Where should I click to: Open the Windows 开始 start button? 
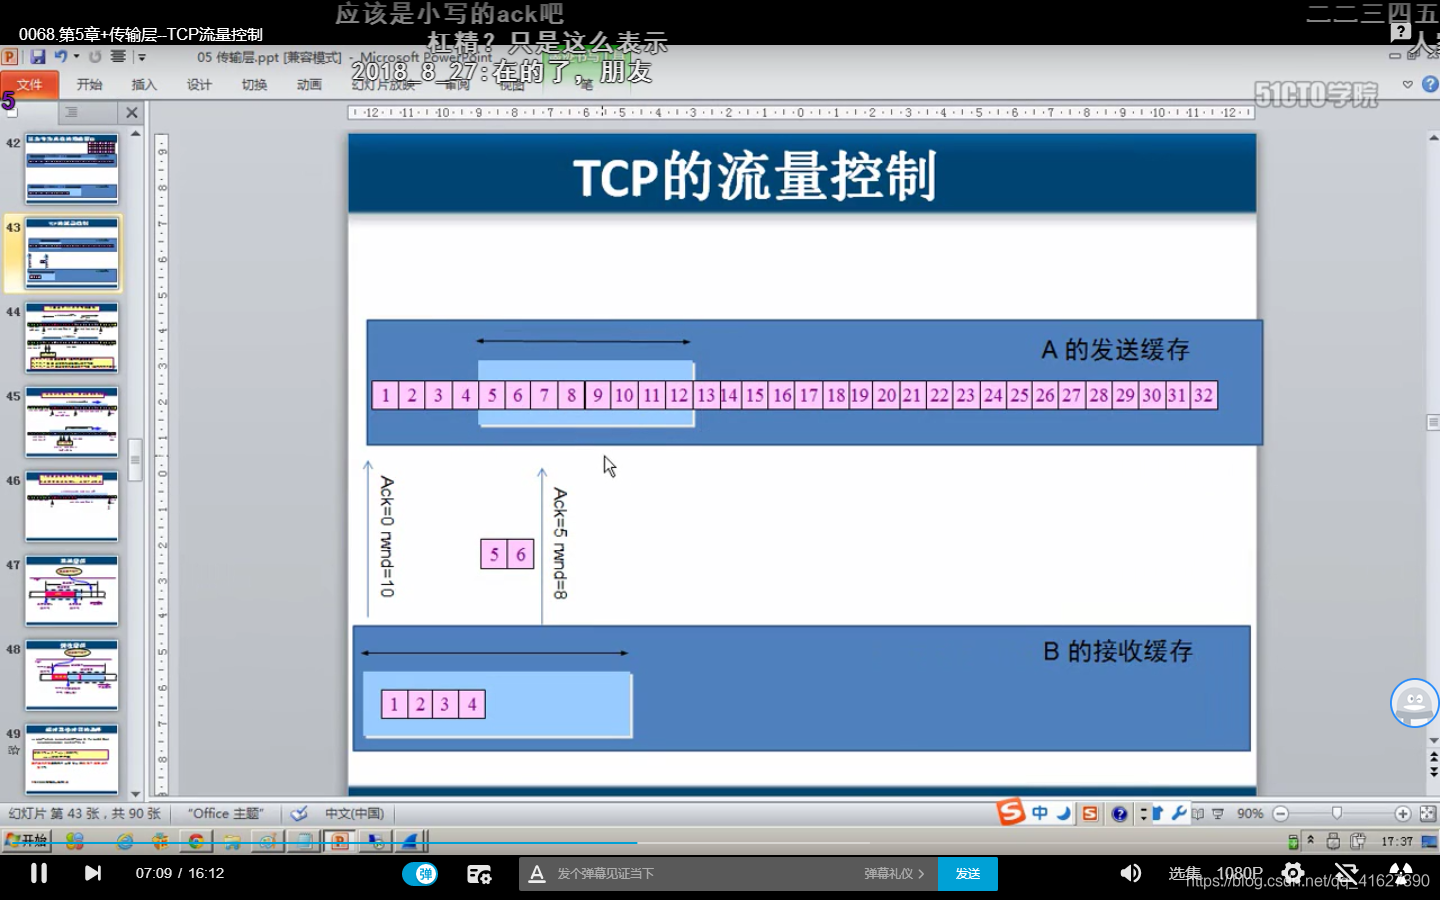[x=27, y=840]
